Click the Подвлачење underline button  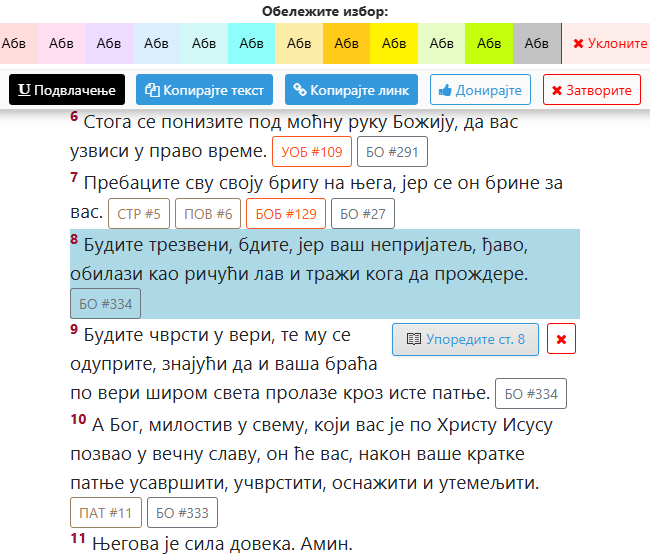point(67,90)
